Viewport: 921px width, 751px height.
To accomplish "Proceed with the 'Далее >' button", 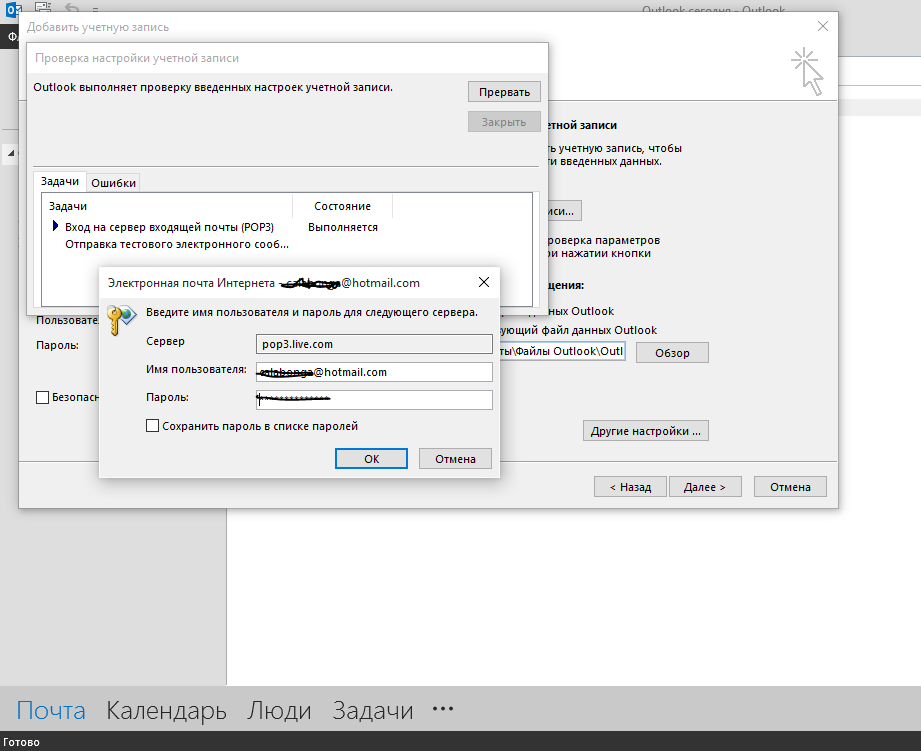I will point(705,487).
